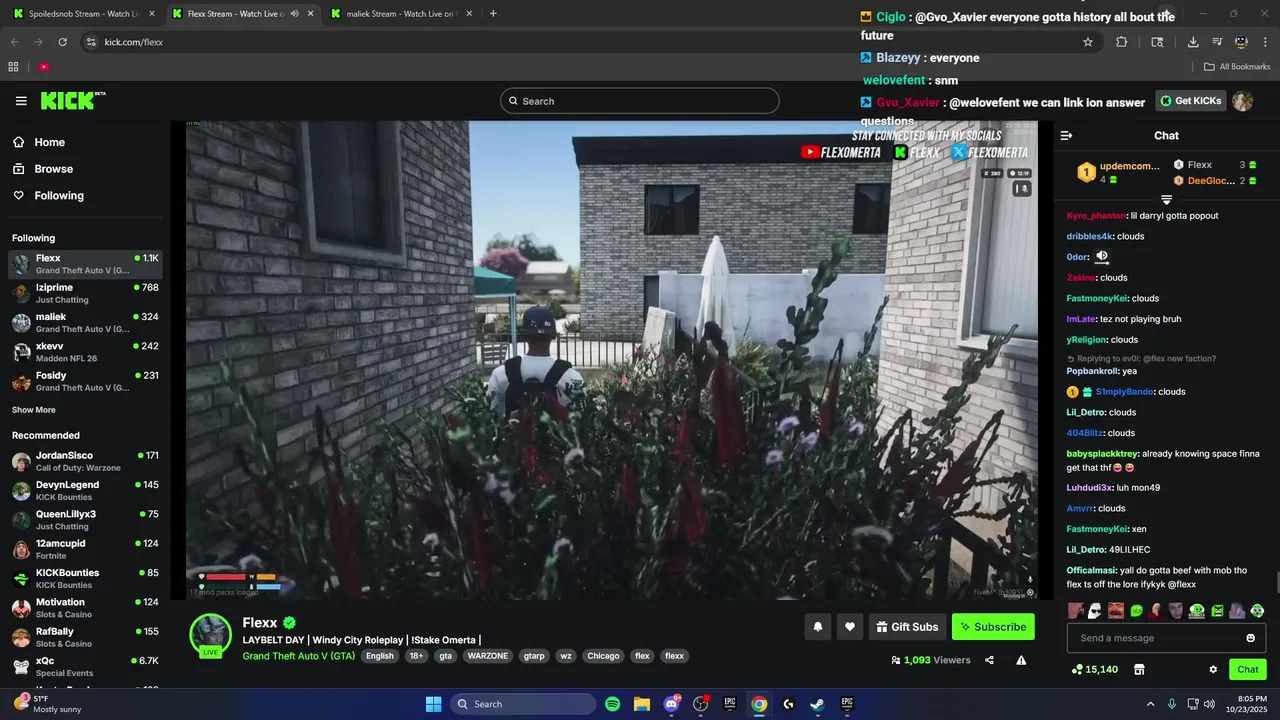Mute audio on Flexx Stream tab
The image size is (1280, 720).
coord(294,14)
